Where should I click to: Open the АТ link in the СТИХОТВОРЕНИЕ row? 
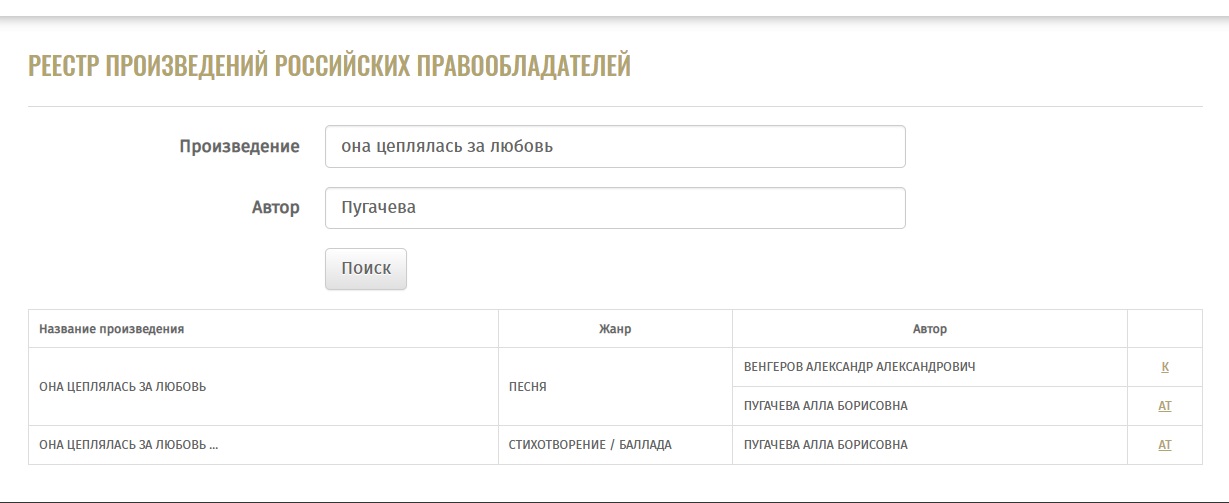1165,445
